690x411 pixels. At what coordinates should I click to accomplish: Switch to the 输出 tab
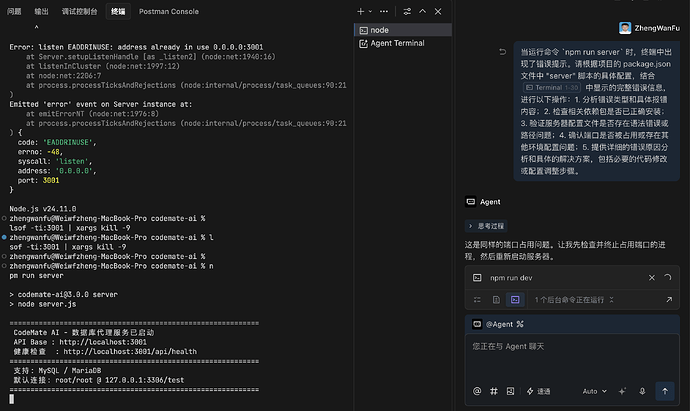[41, 11]
